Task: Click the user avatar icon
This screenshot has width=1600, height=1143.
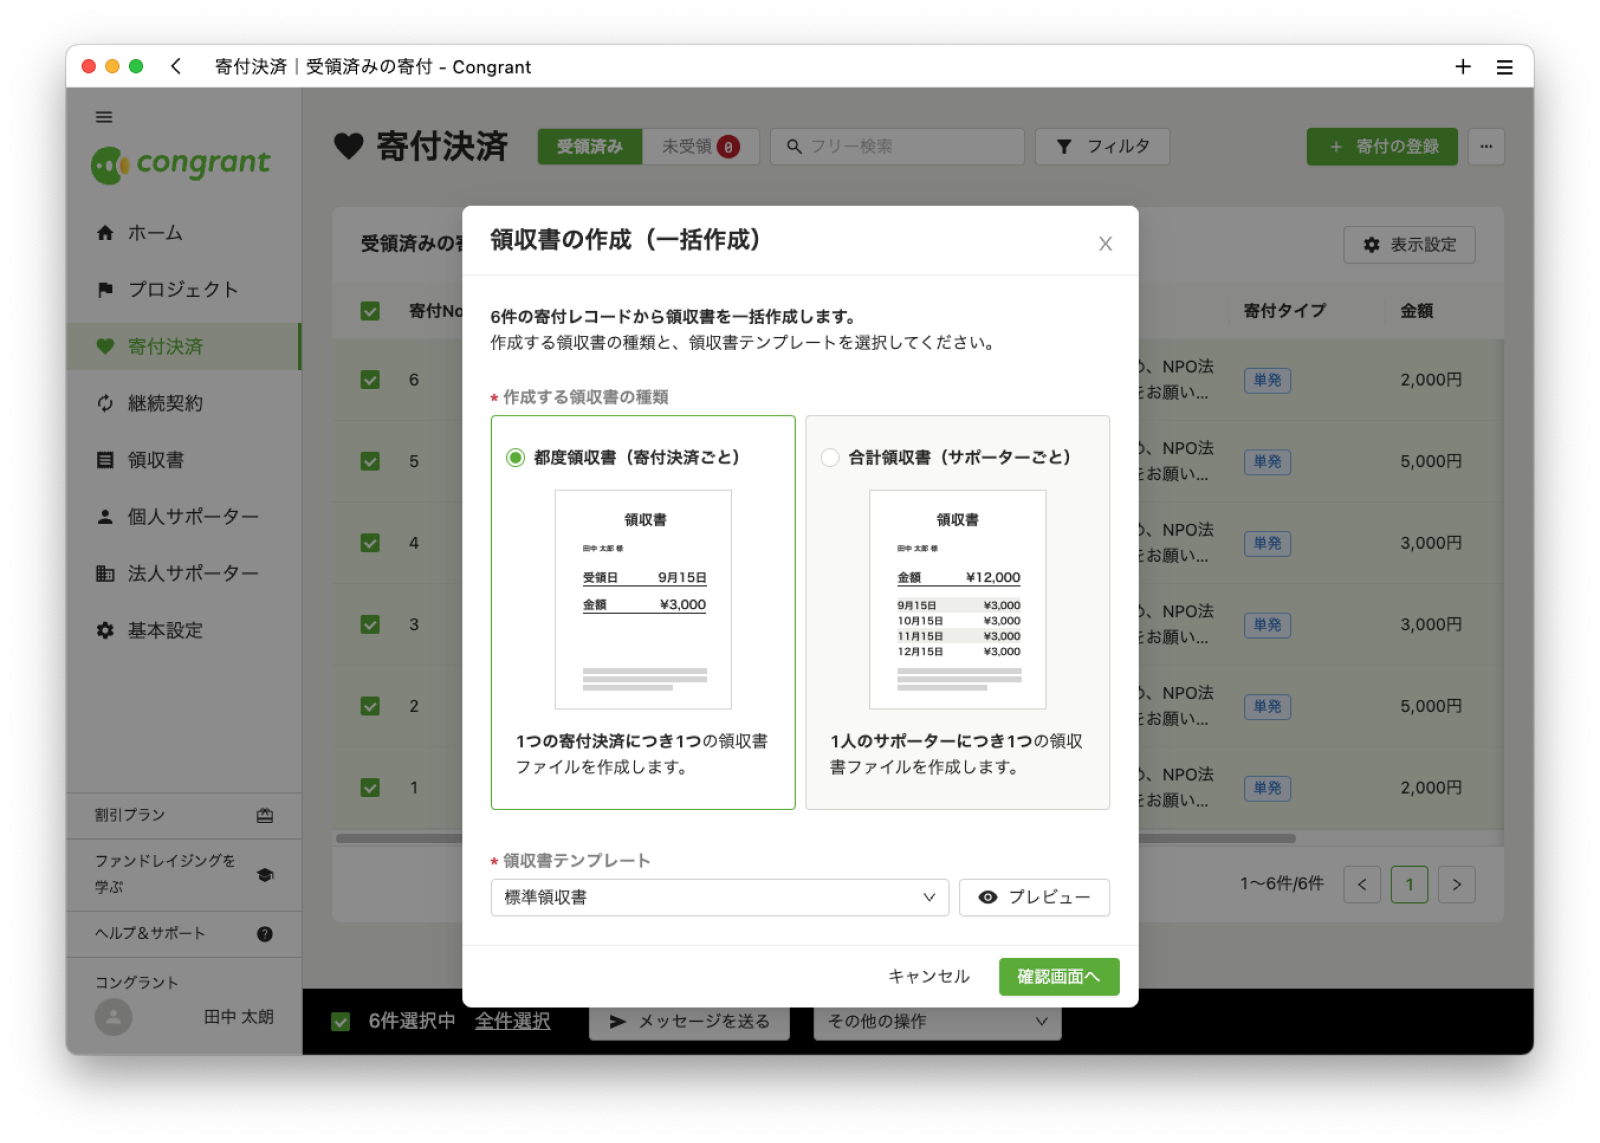Action: (x=113, y=1017)
